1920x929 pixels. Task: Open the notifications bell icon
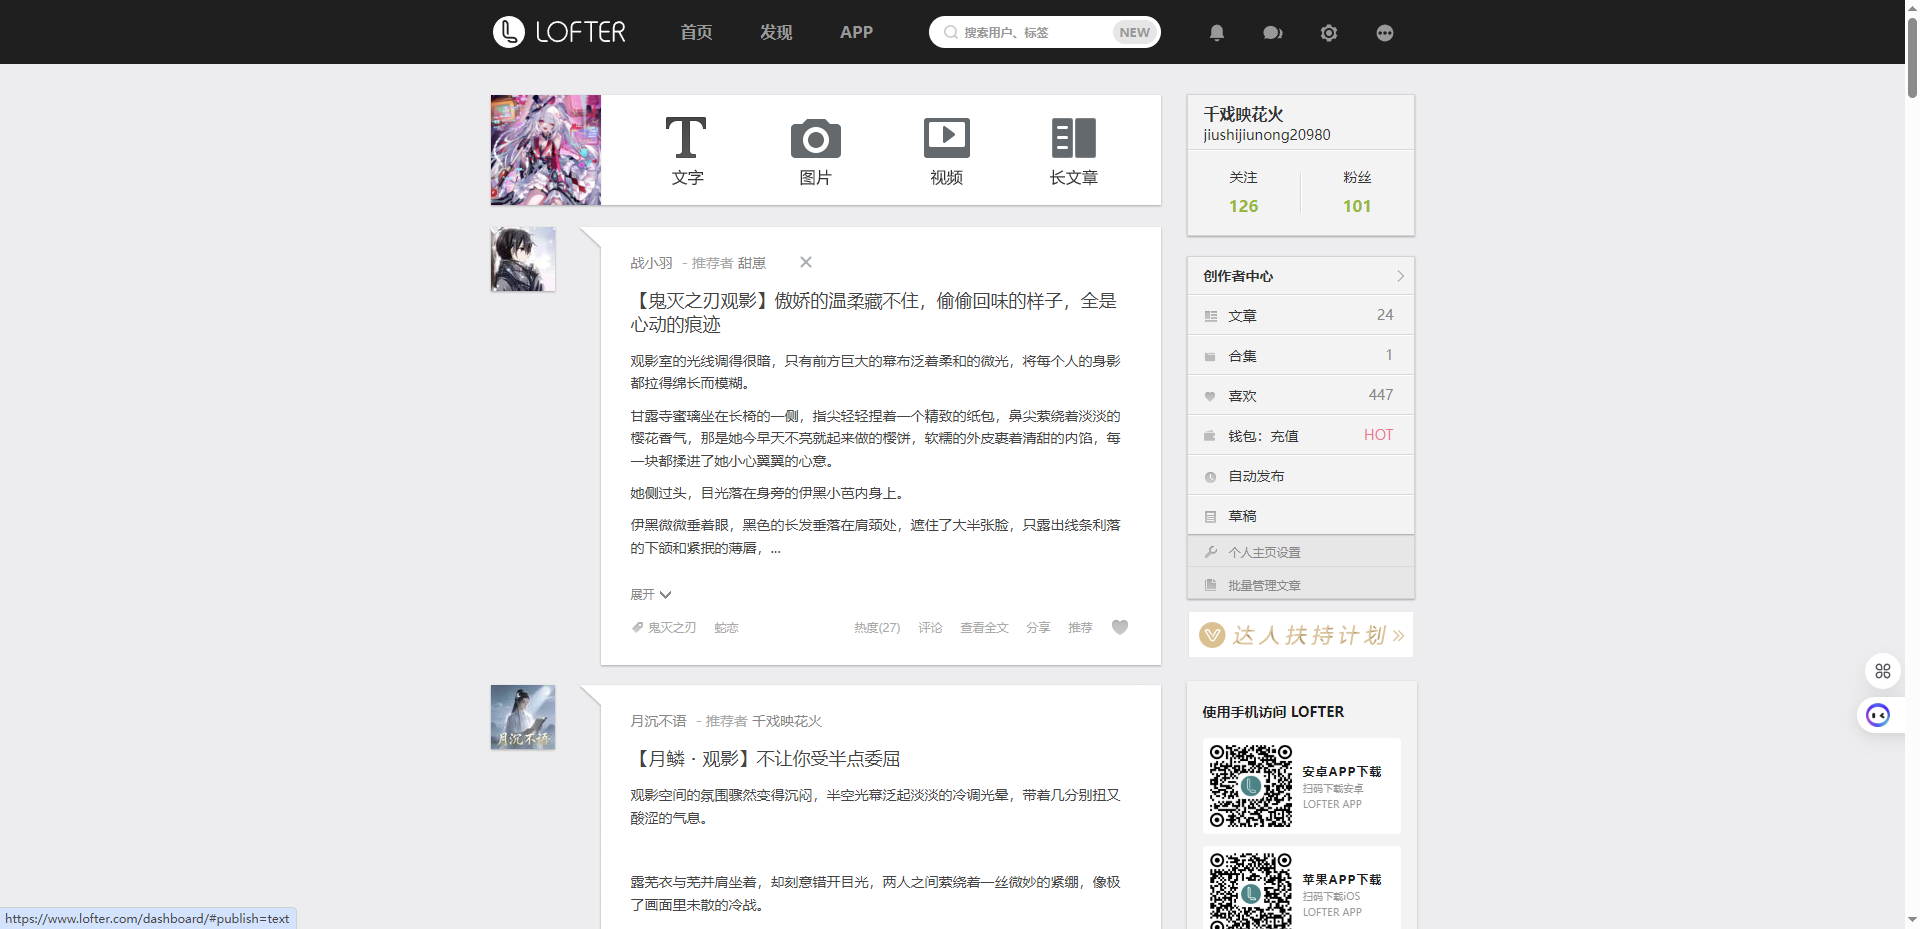1217,33
